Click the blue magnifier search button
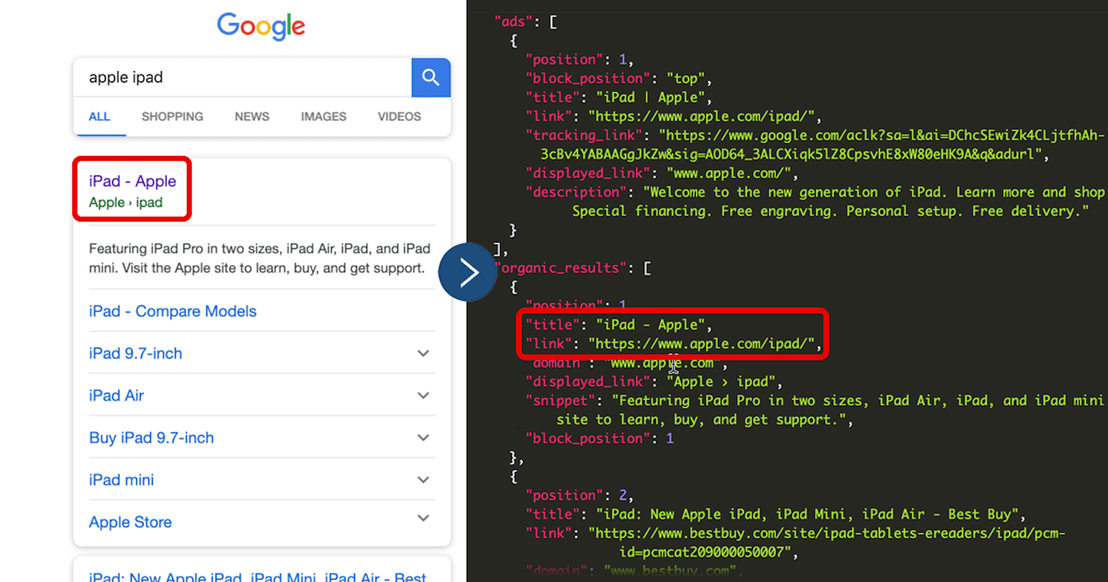This screenshot has width=1108, height=582. tap(431, 77)
